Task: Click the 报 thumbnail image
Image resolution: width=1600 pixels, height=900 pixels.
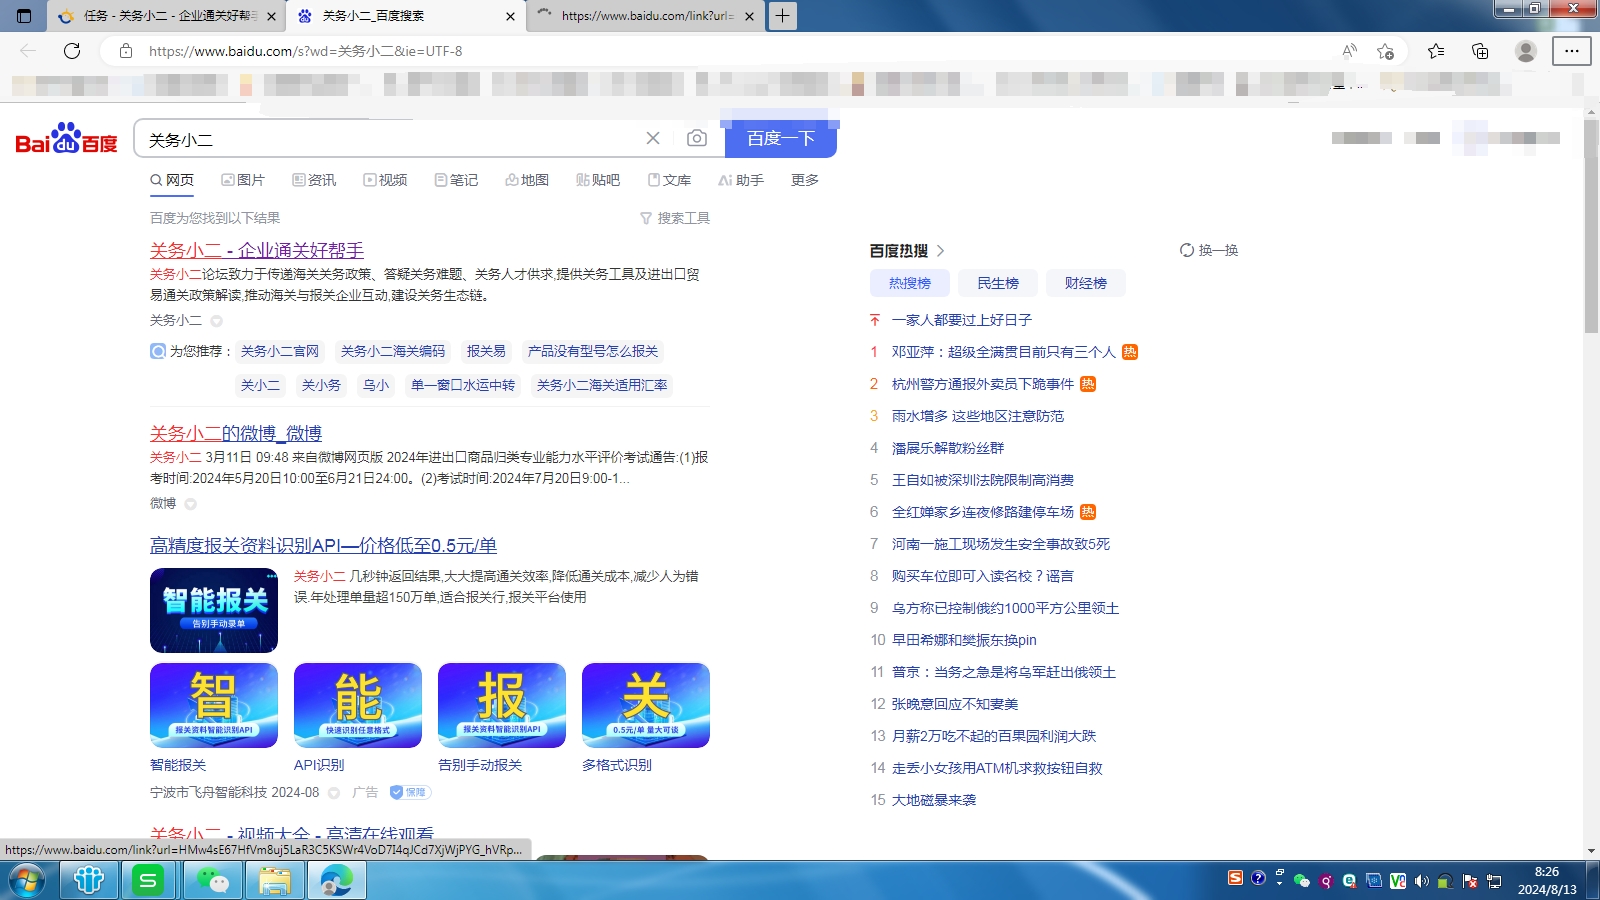Action: pos(502,705)
